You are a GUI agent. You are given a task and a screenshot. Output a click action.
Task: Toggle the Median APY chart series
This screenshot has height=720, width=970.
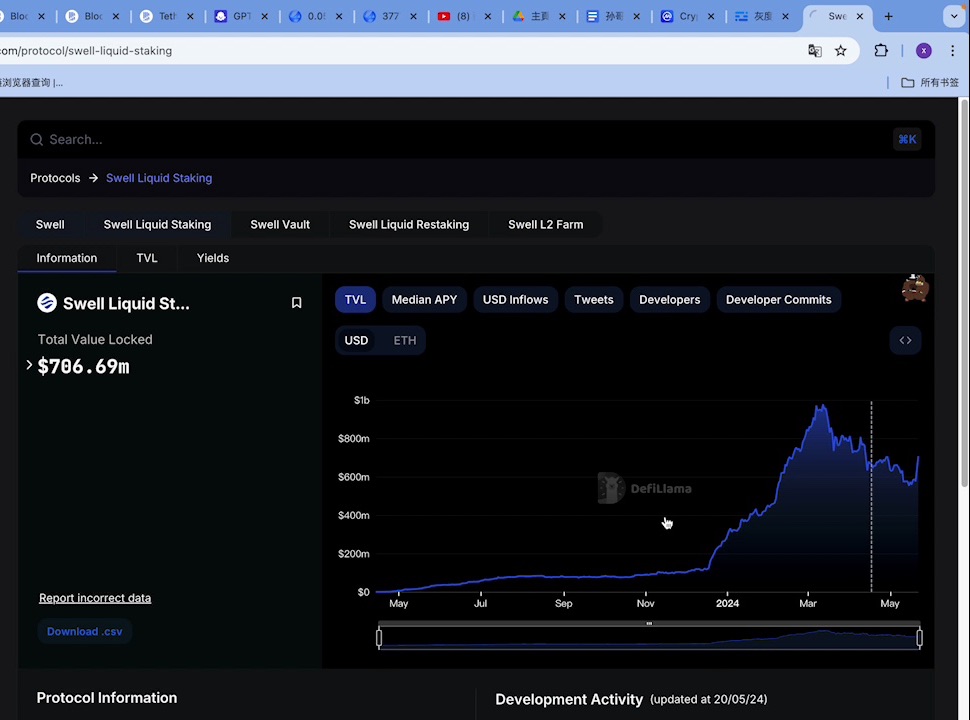[x=424, y=299]
